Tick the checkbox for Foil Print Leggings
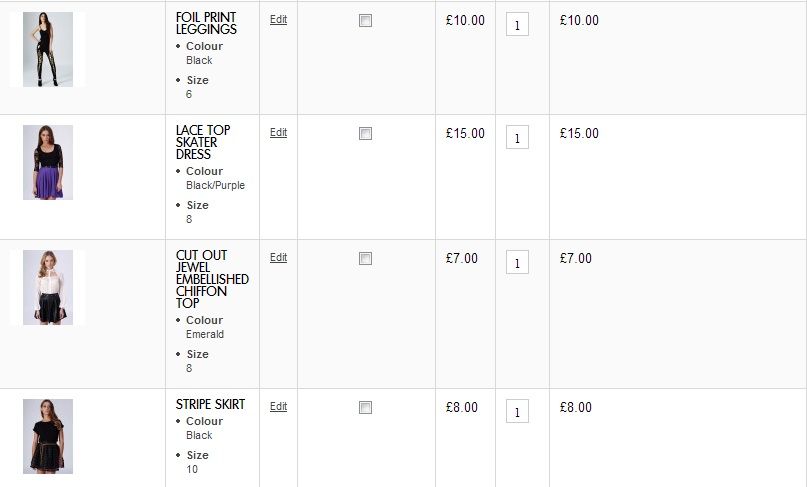 point(365,21)
